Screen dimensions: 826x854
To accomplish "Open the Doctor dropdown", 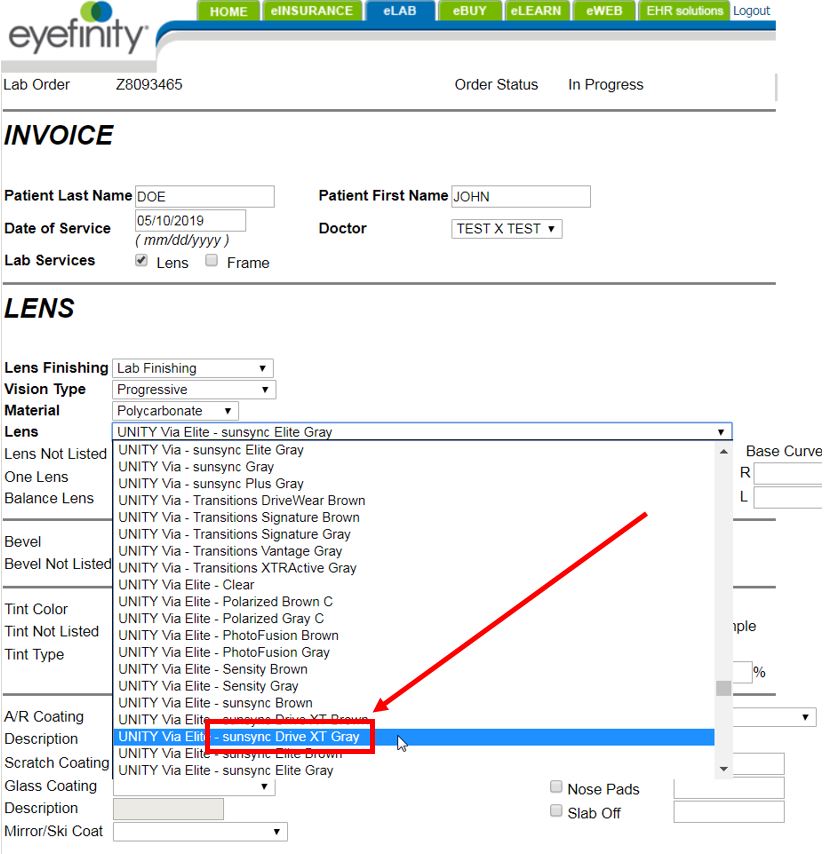I will pos(506,229).
